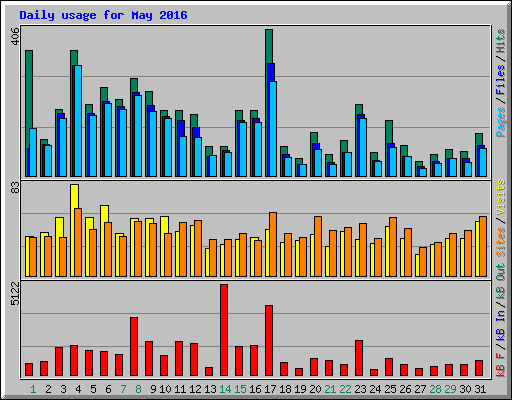Click the 83 axis value label

15,187
